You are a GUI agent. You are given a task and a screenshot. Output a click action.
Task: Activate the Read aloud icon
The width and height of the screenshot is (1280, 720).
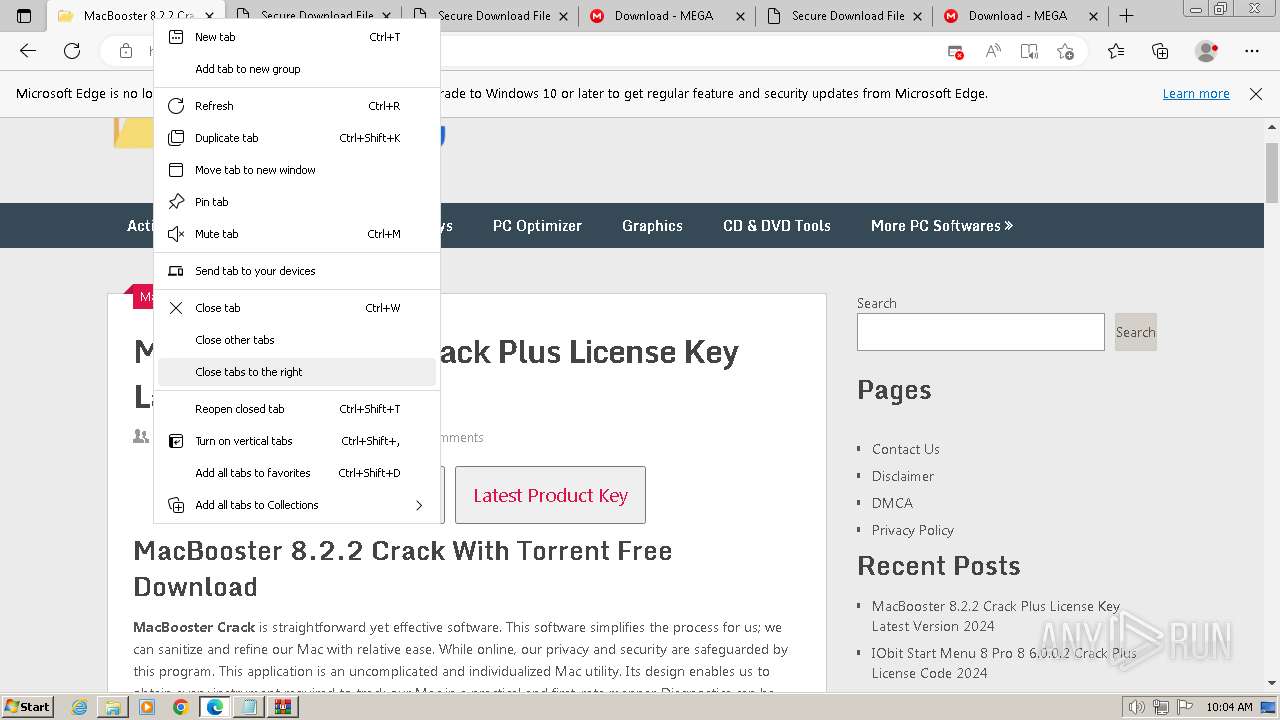click(x=993, y=52)
